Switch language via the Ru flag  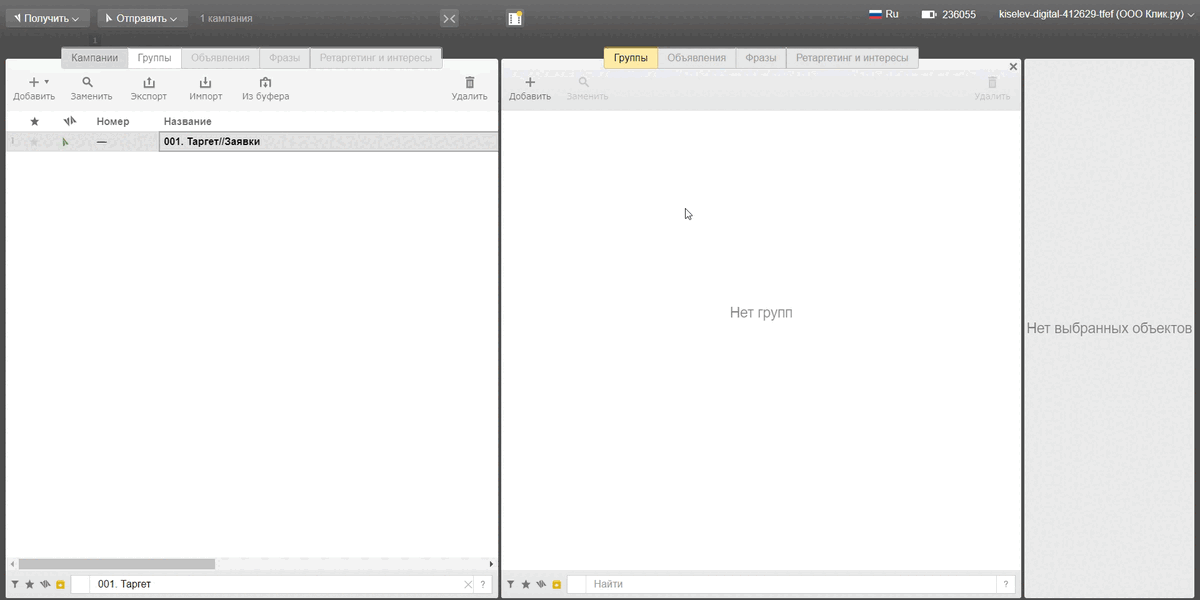[884, 14]
